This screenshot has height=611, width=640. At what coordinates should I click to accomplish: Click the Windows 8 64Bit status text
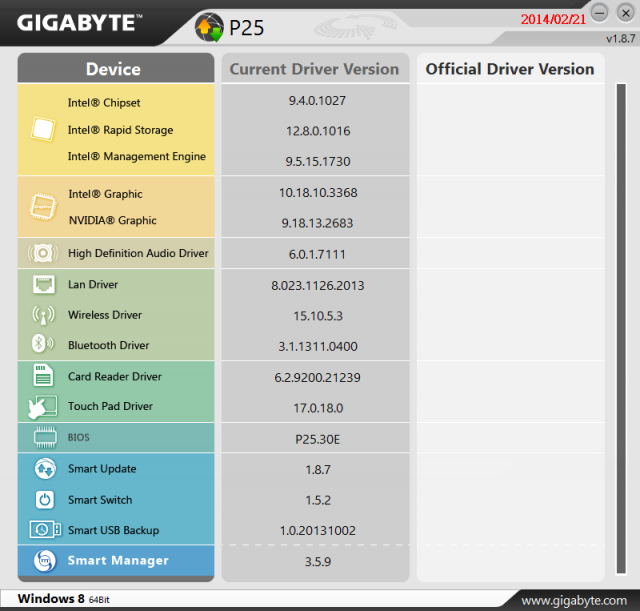click(64, 599)
